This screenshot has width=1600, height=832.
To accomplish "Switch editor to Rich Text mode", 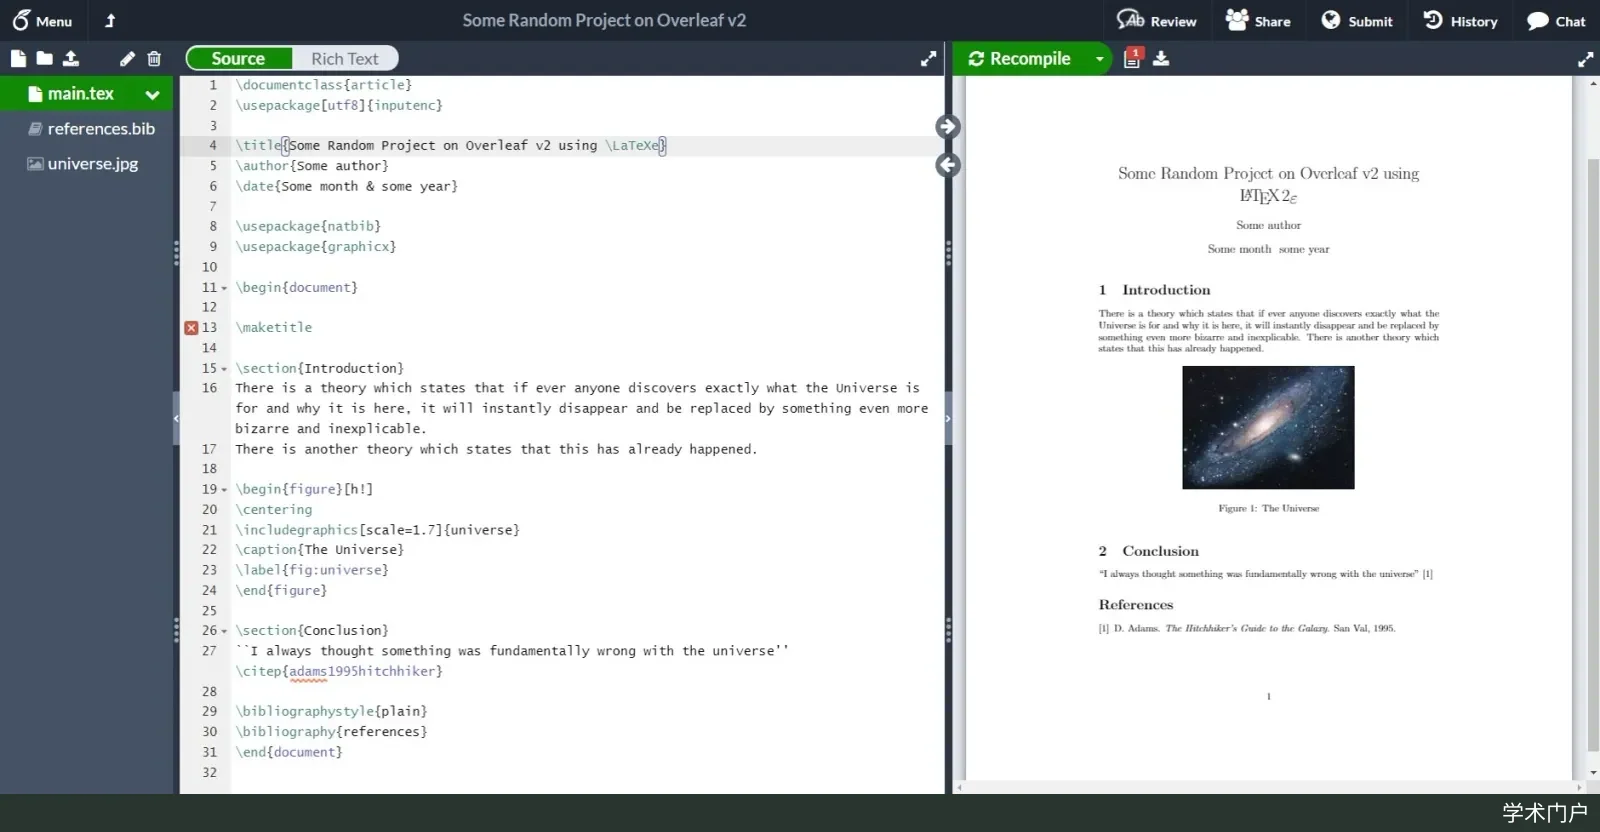I will click(x=344, y=58).
